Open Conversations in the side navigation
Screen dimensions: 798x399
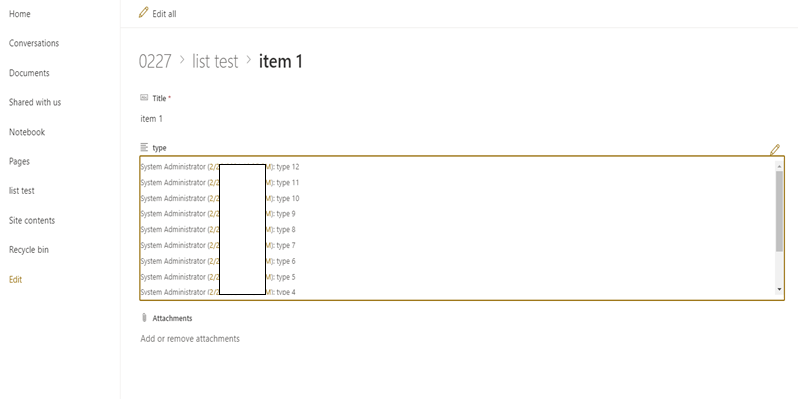[34, 43]
